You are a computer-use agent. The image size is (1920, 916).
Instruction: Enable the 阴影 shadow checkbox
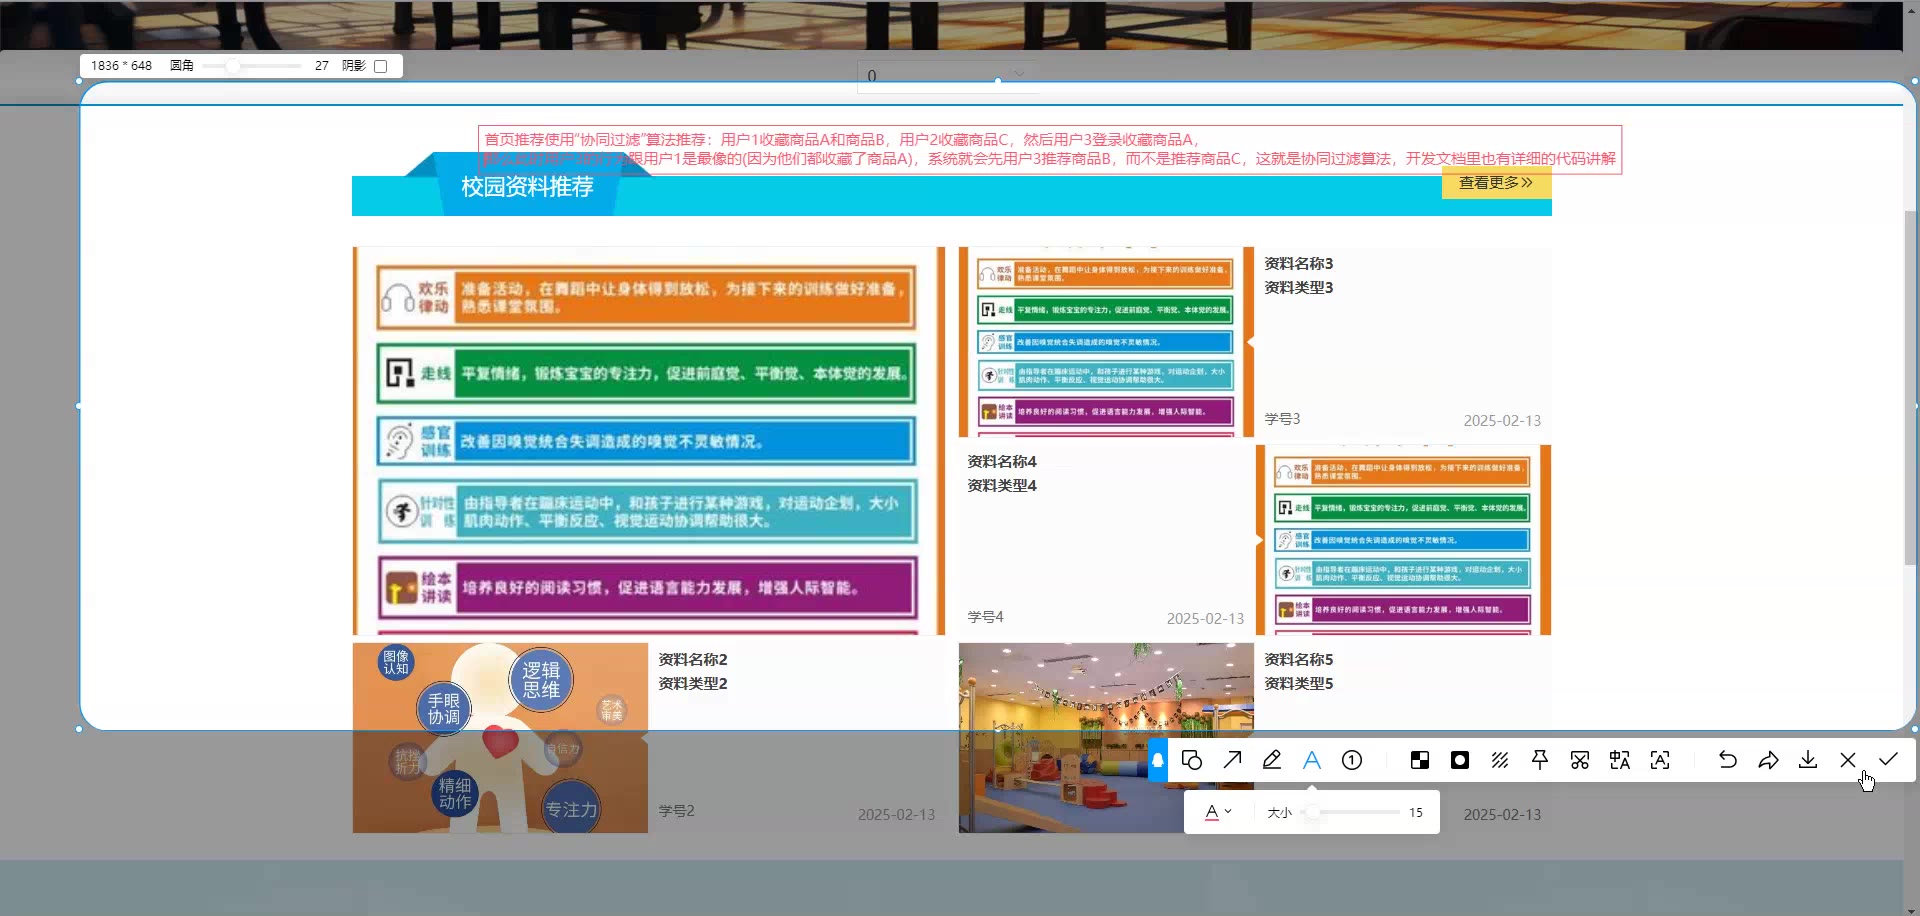[380, 66]
